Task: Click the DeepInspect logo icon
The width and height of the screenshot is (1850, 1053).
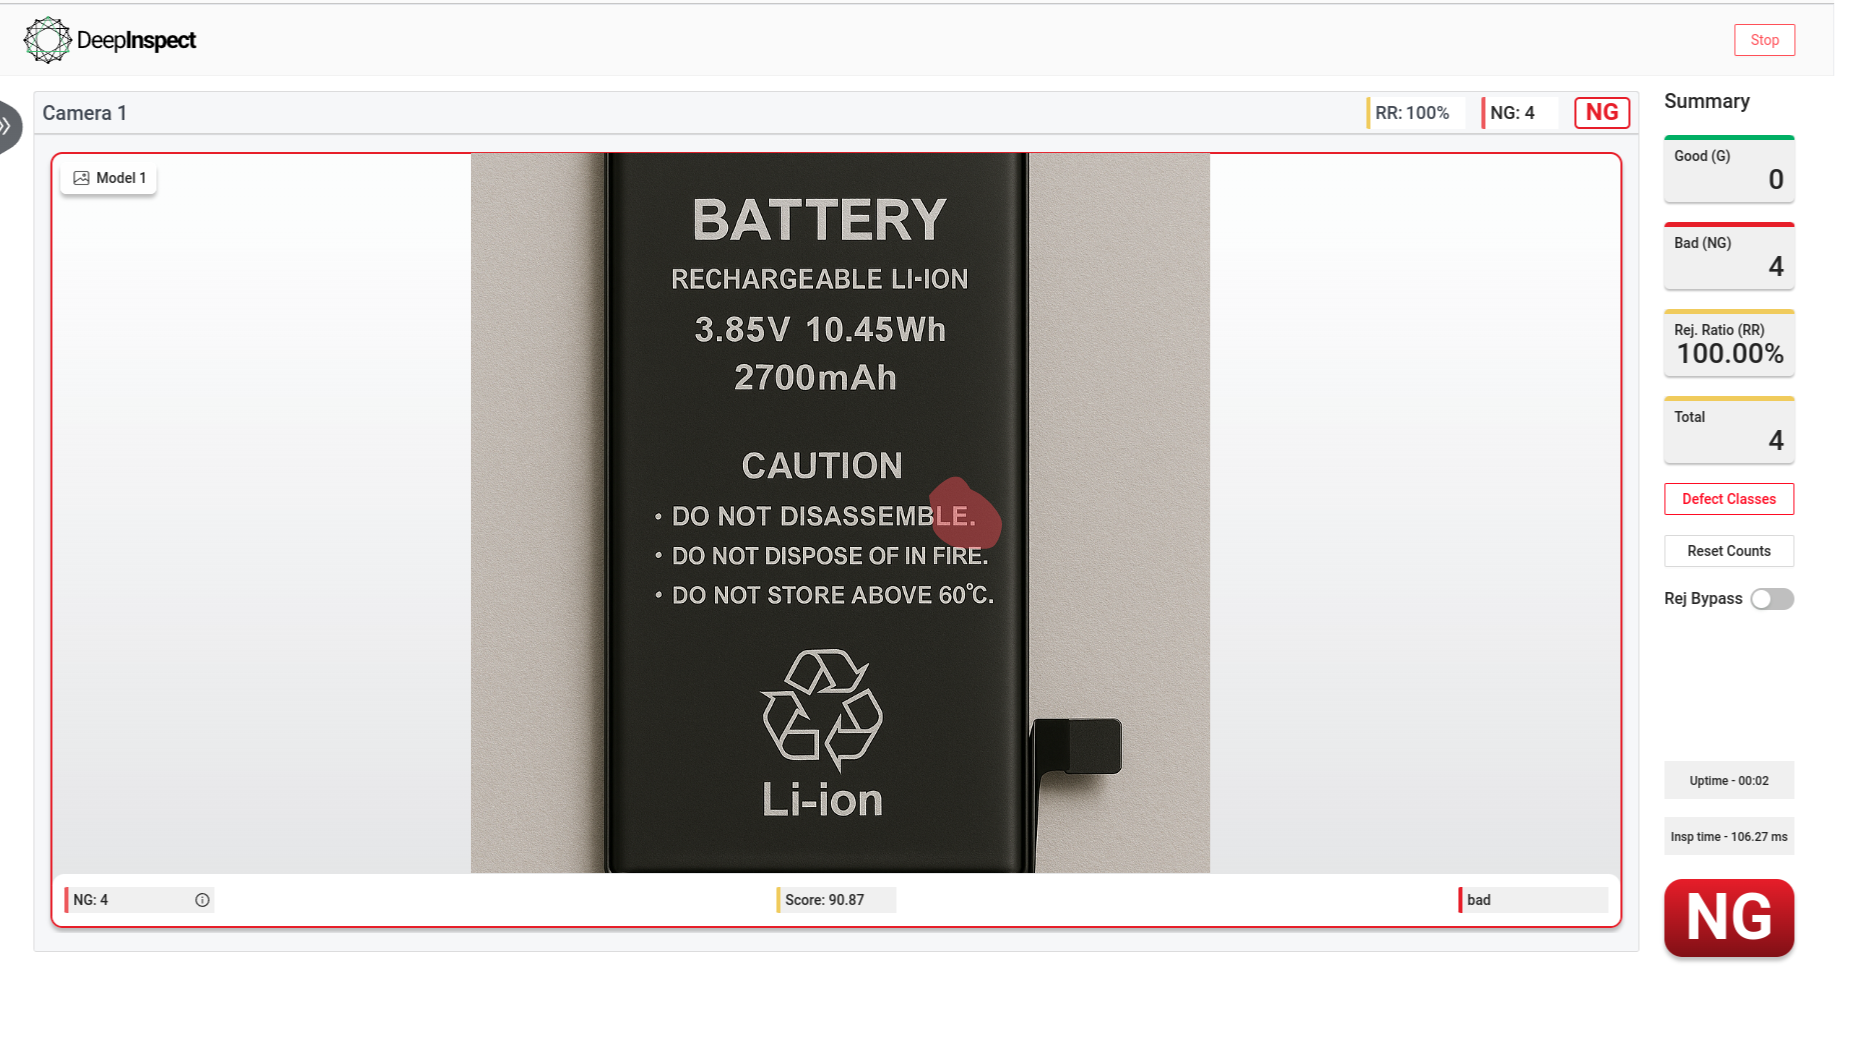Action: (47, 40)
